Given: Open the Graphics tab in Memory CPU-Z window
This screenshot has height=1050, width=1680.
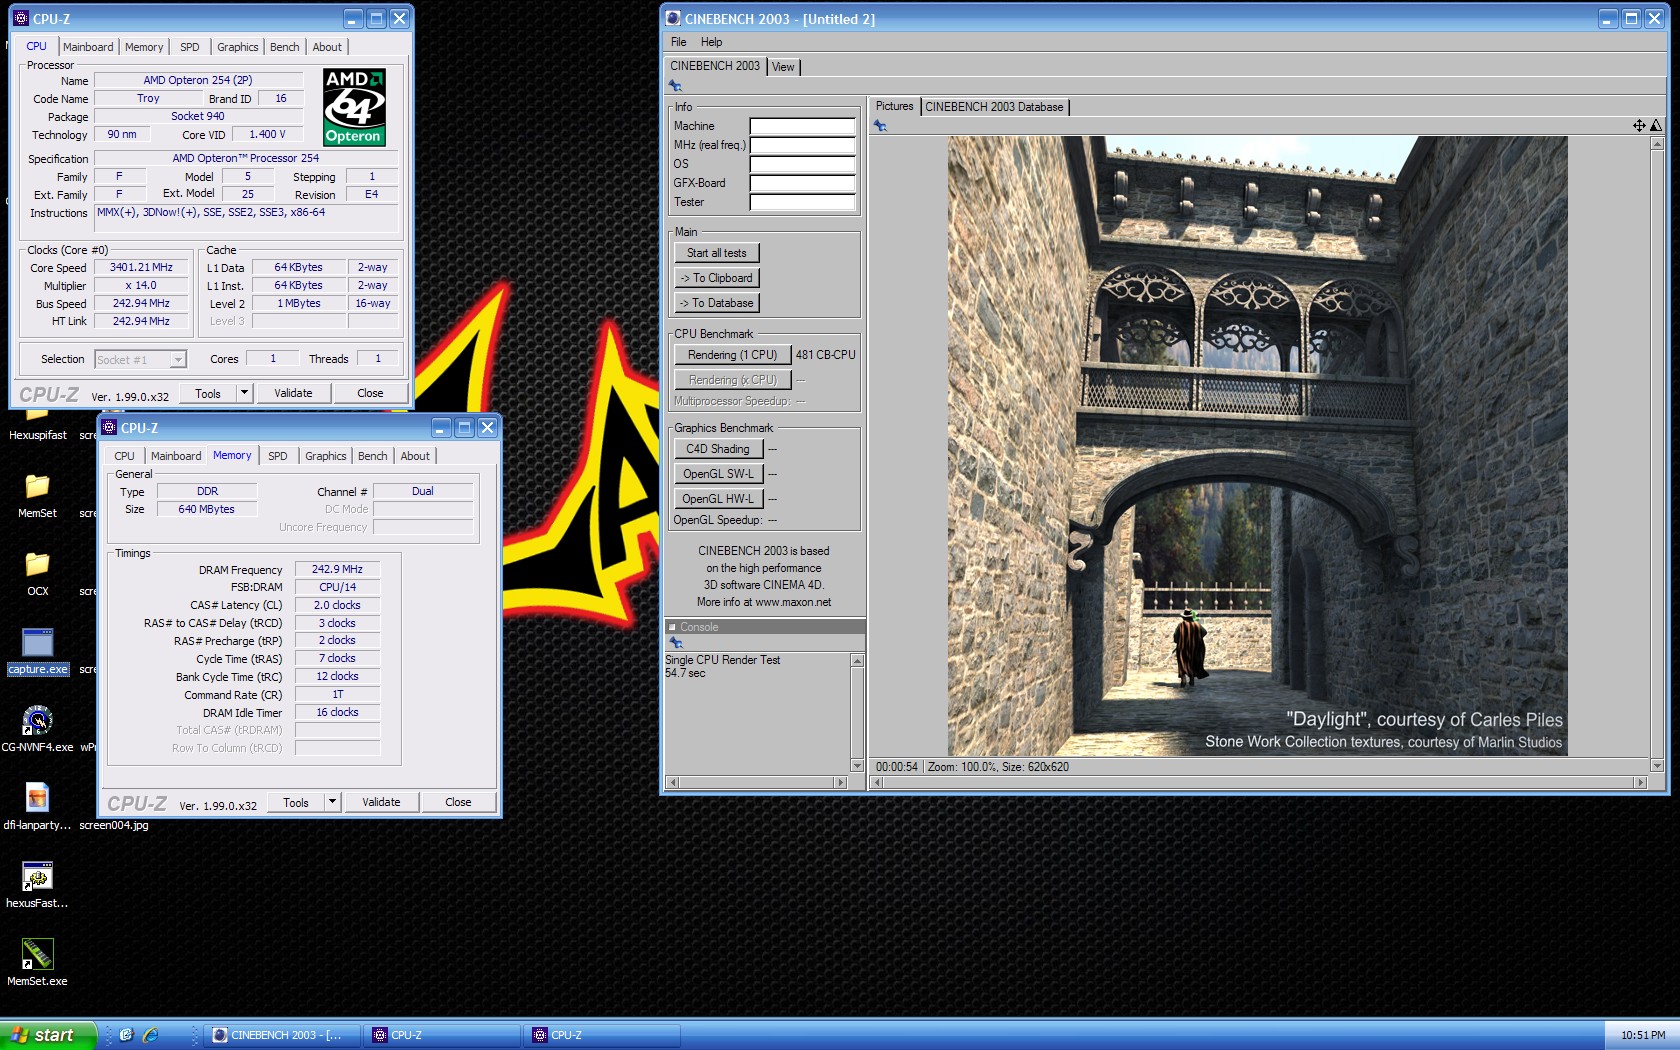Looking at the screenshot, I should 326,456.
